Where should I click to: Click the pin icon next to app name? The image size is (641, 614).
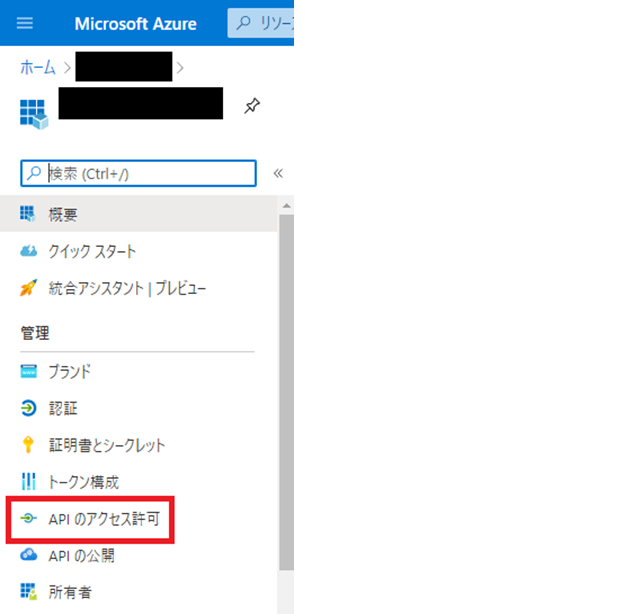[252, 106]
